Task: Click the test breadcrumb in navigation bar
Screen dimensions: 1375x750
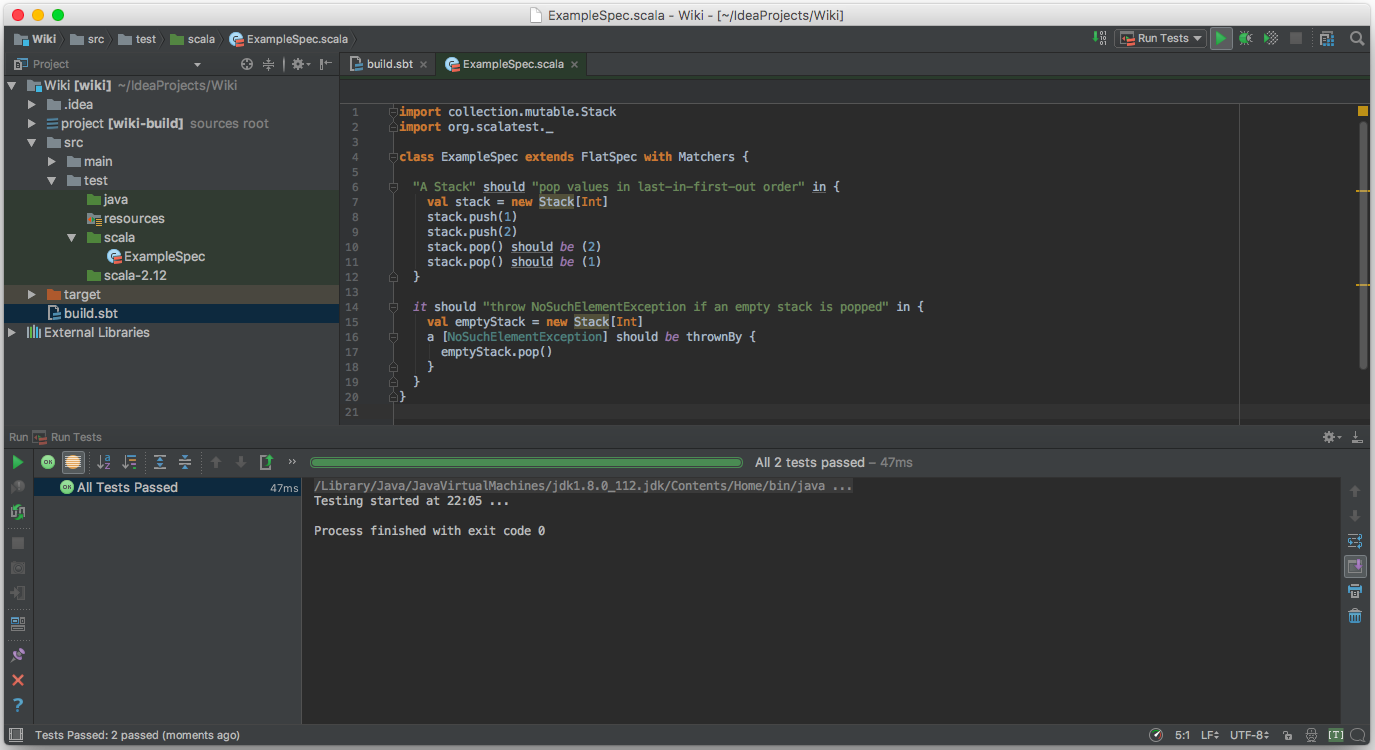Action: coord(137,39)
